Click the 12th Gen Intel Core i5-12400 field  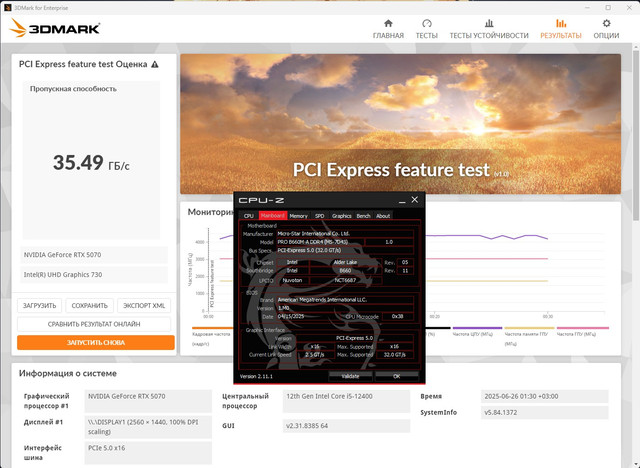(x=346, y=401)
